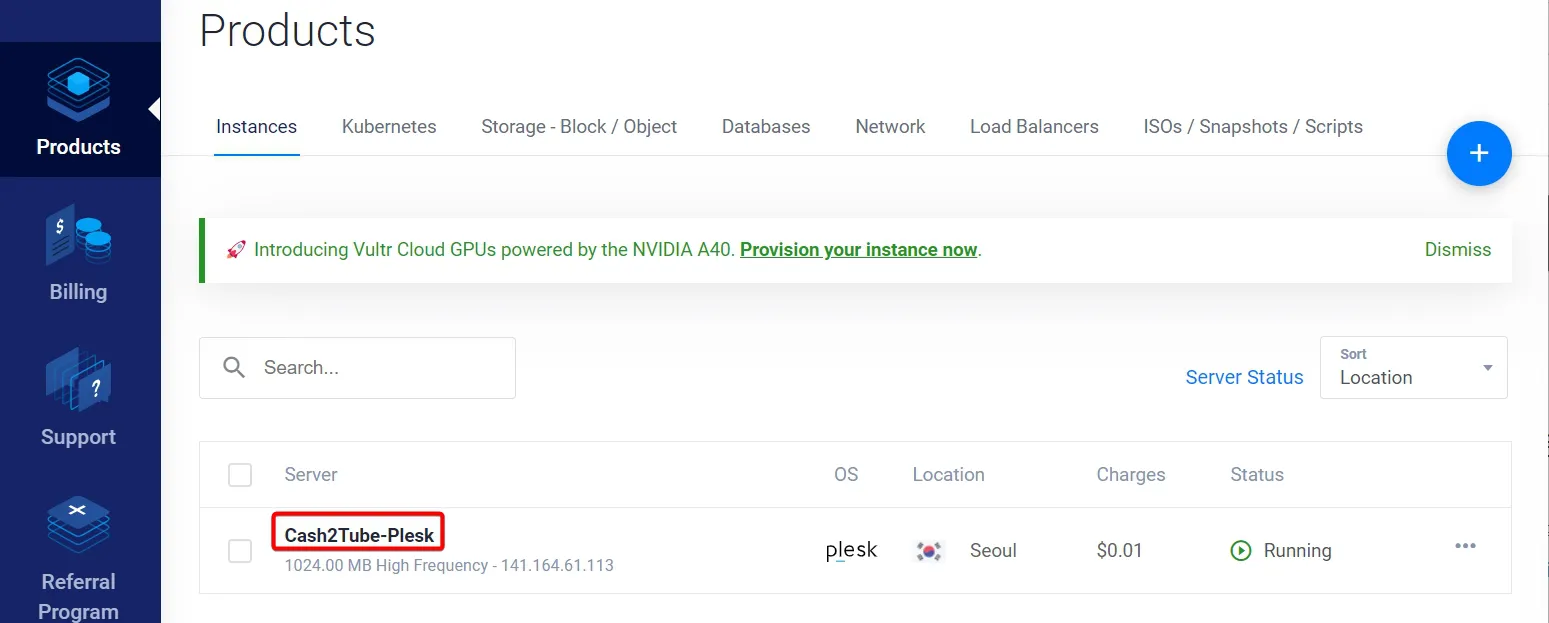Image resolution: width=1549 pixels, height=623 pixels.
Task: Open the Support sidebar icon
Action: pyautogui.click(x=78, y=380)
